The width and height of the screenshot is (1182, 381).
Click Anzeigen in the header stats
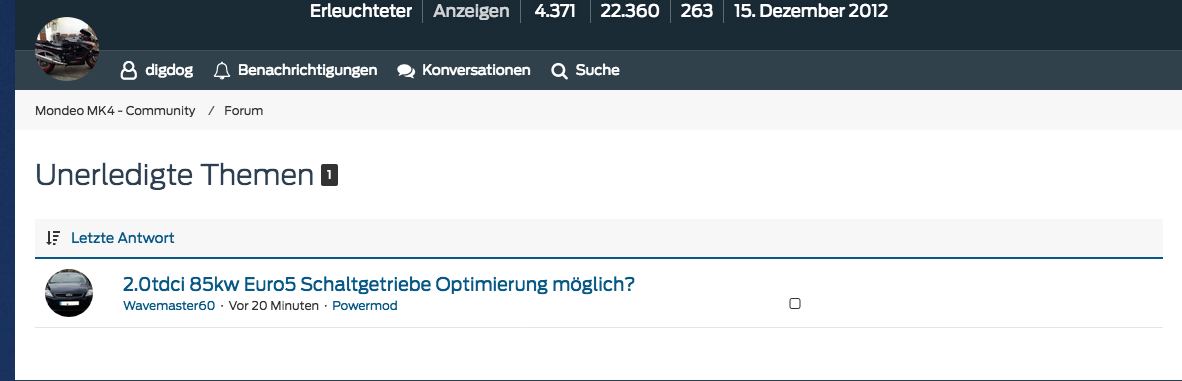point(471,11)
